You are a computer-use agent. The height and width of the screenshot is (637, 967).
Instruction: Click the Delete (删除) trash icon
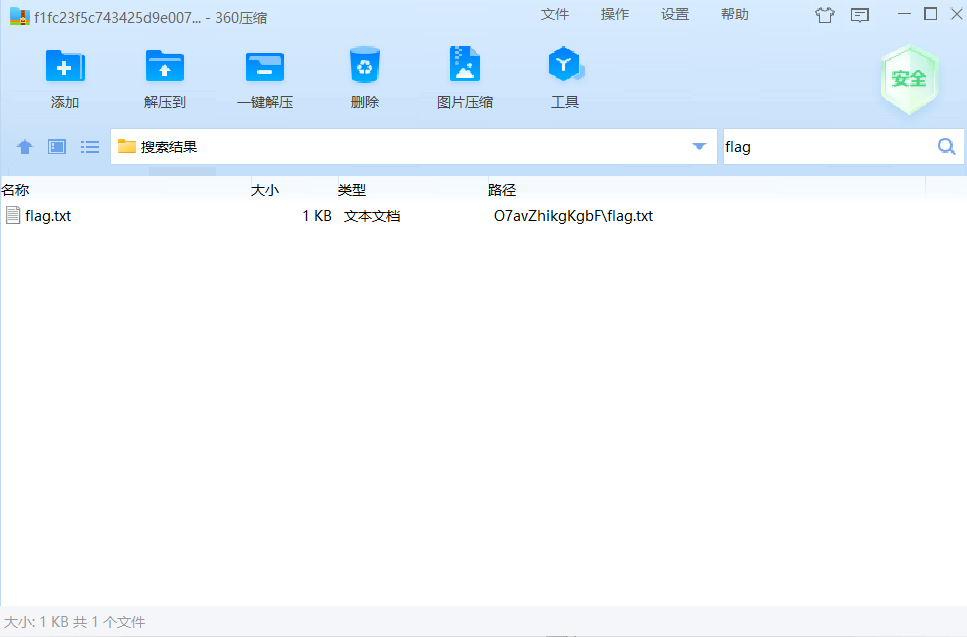(364, 65)
